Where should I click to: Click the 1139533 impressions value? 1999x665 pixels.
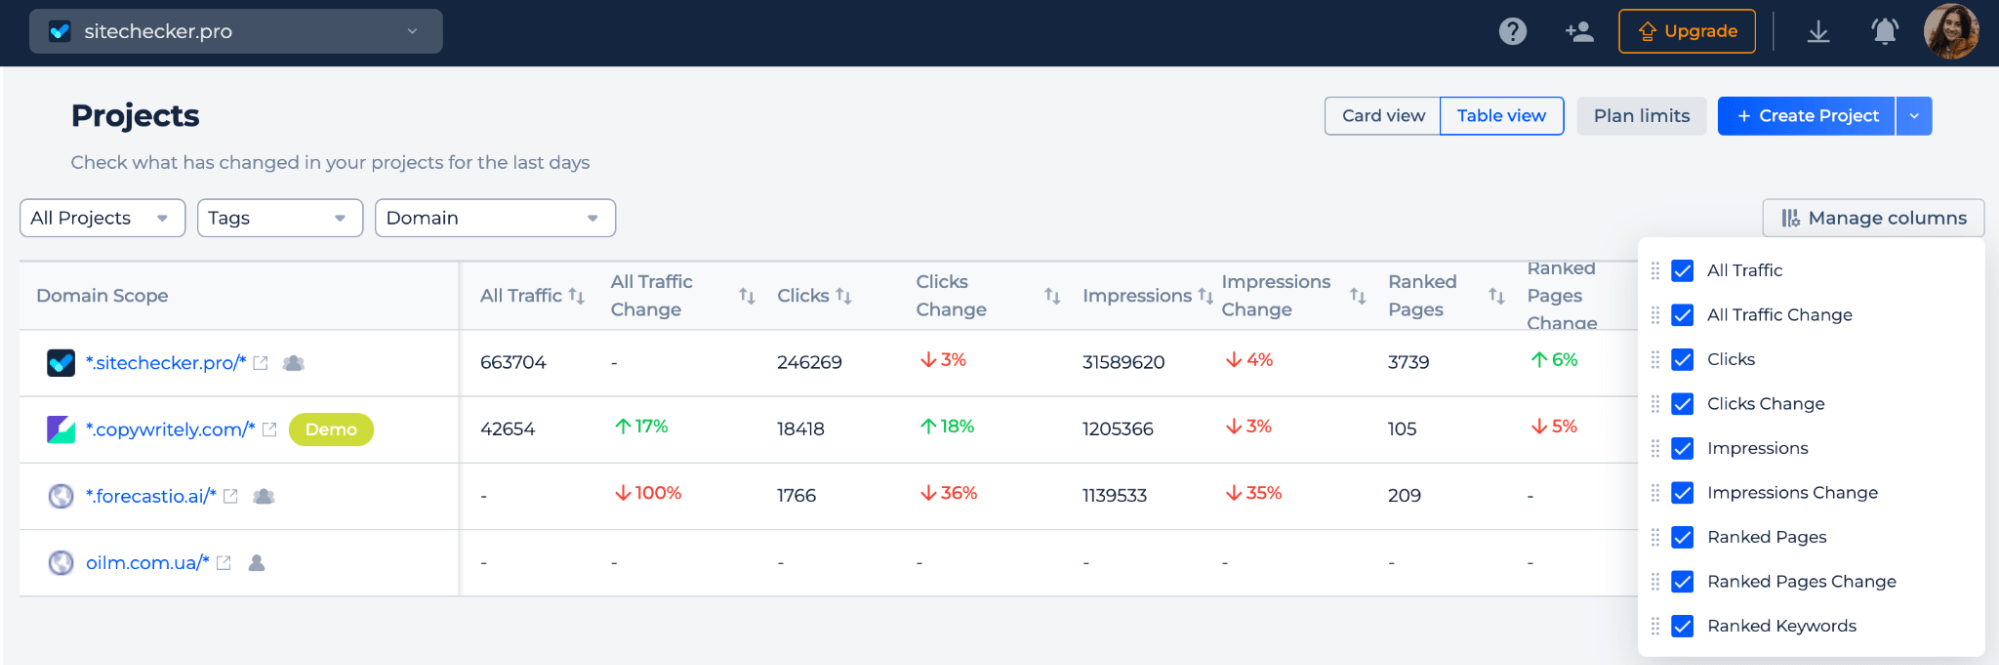pos(1114,496)
